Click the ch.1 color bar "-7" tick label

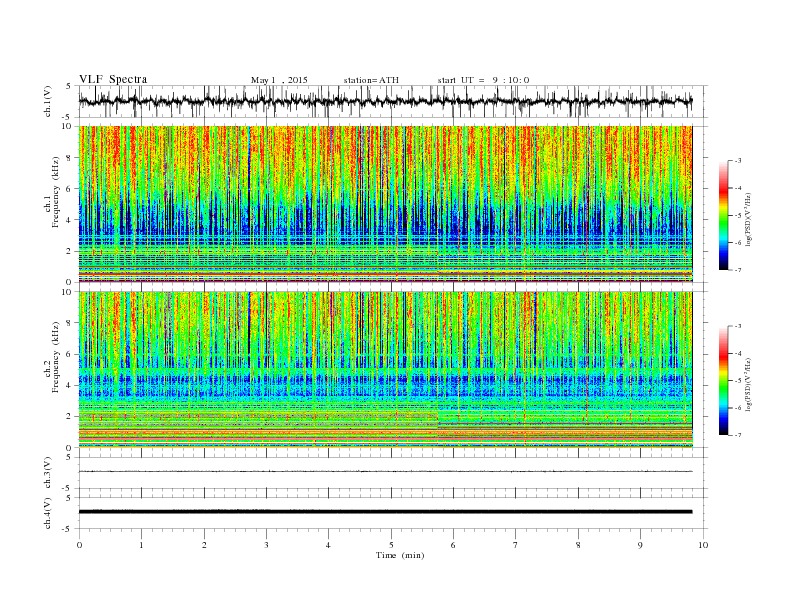coord(738,270)
